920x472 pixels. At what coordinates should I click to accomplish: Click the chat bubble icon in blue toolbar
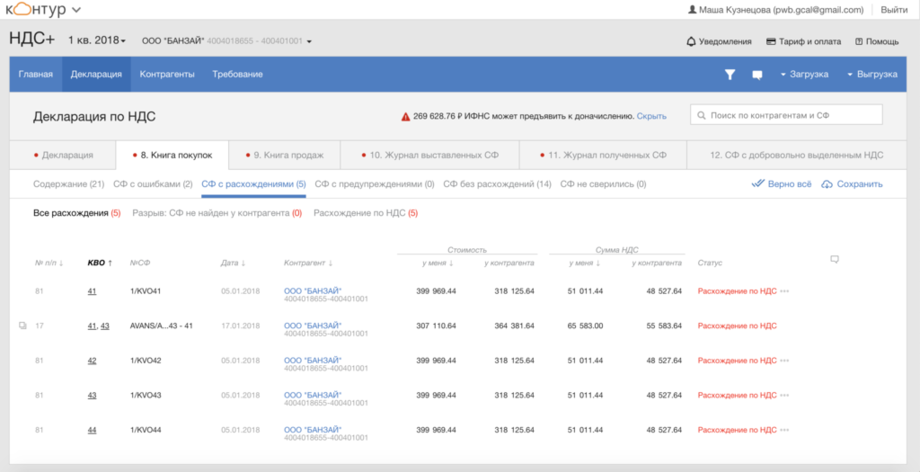(757, 74)
